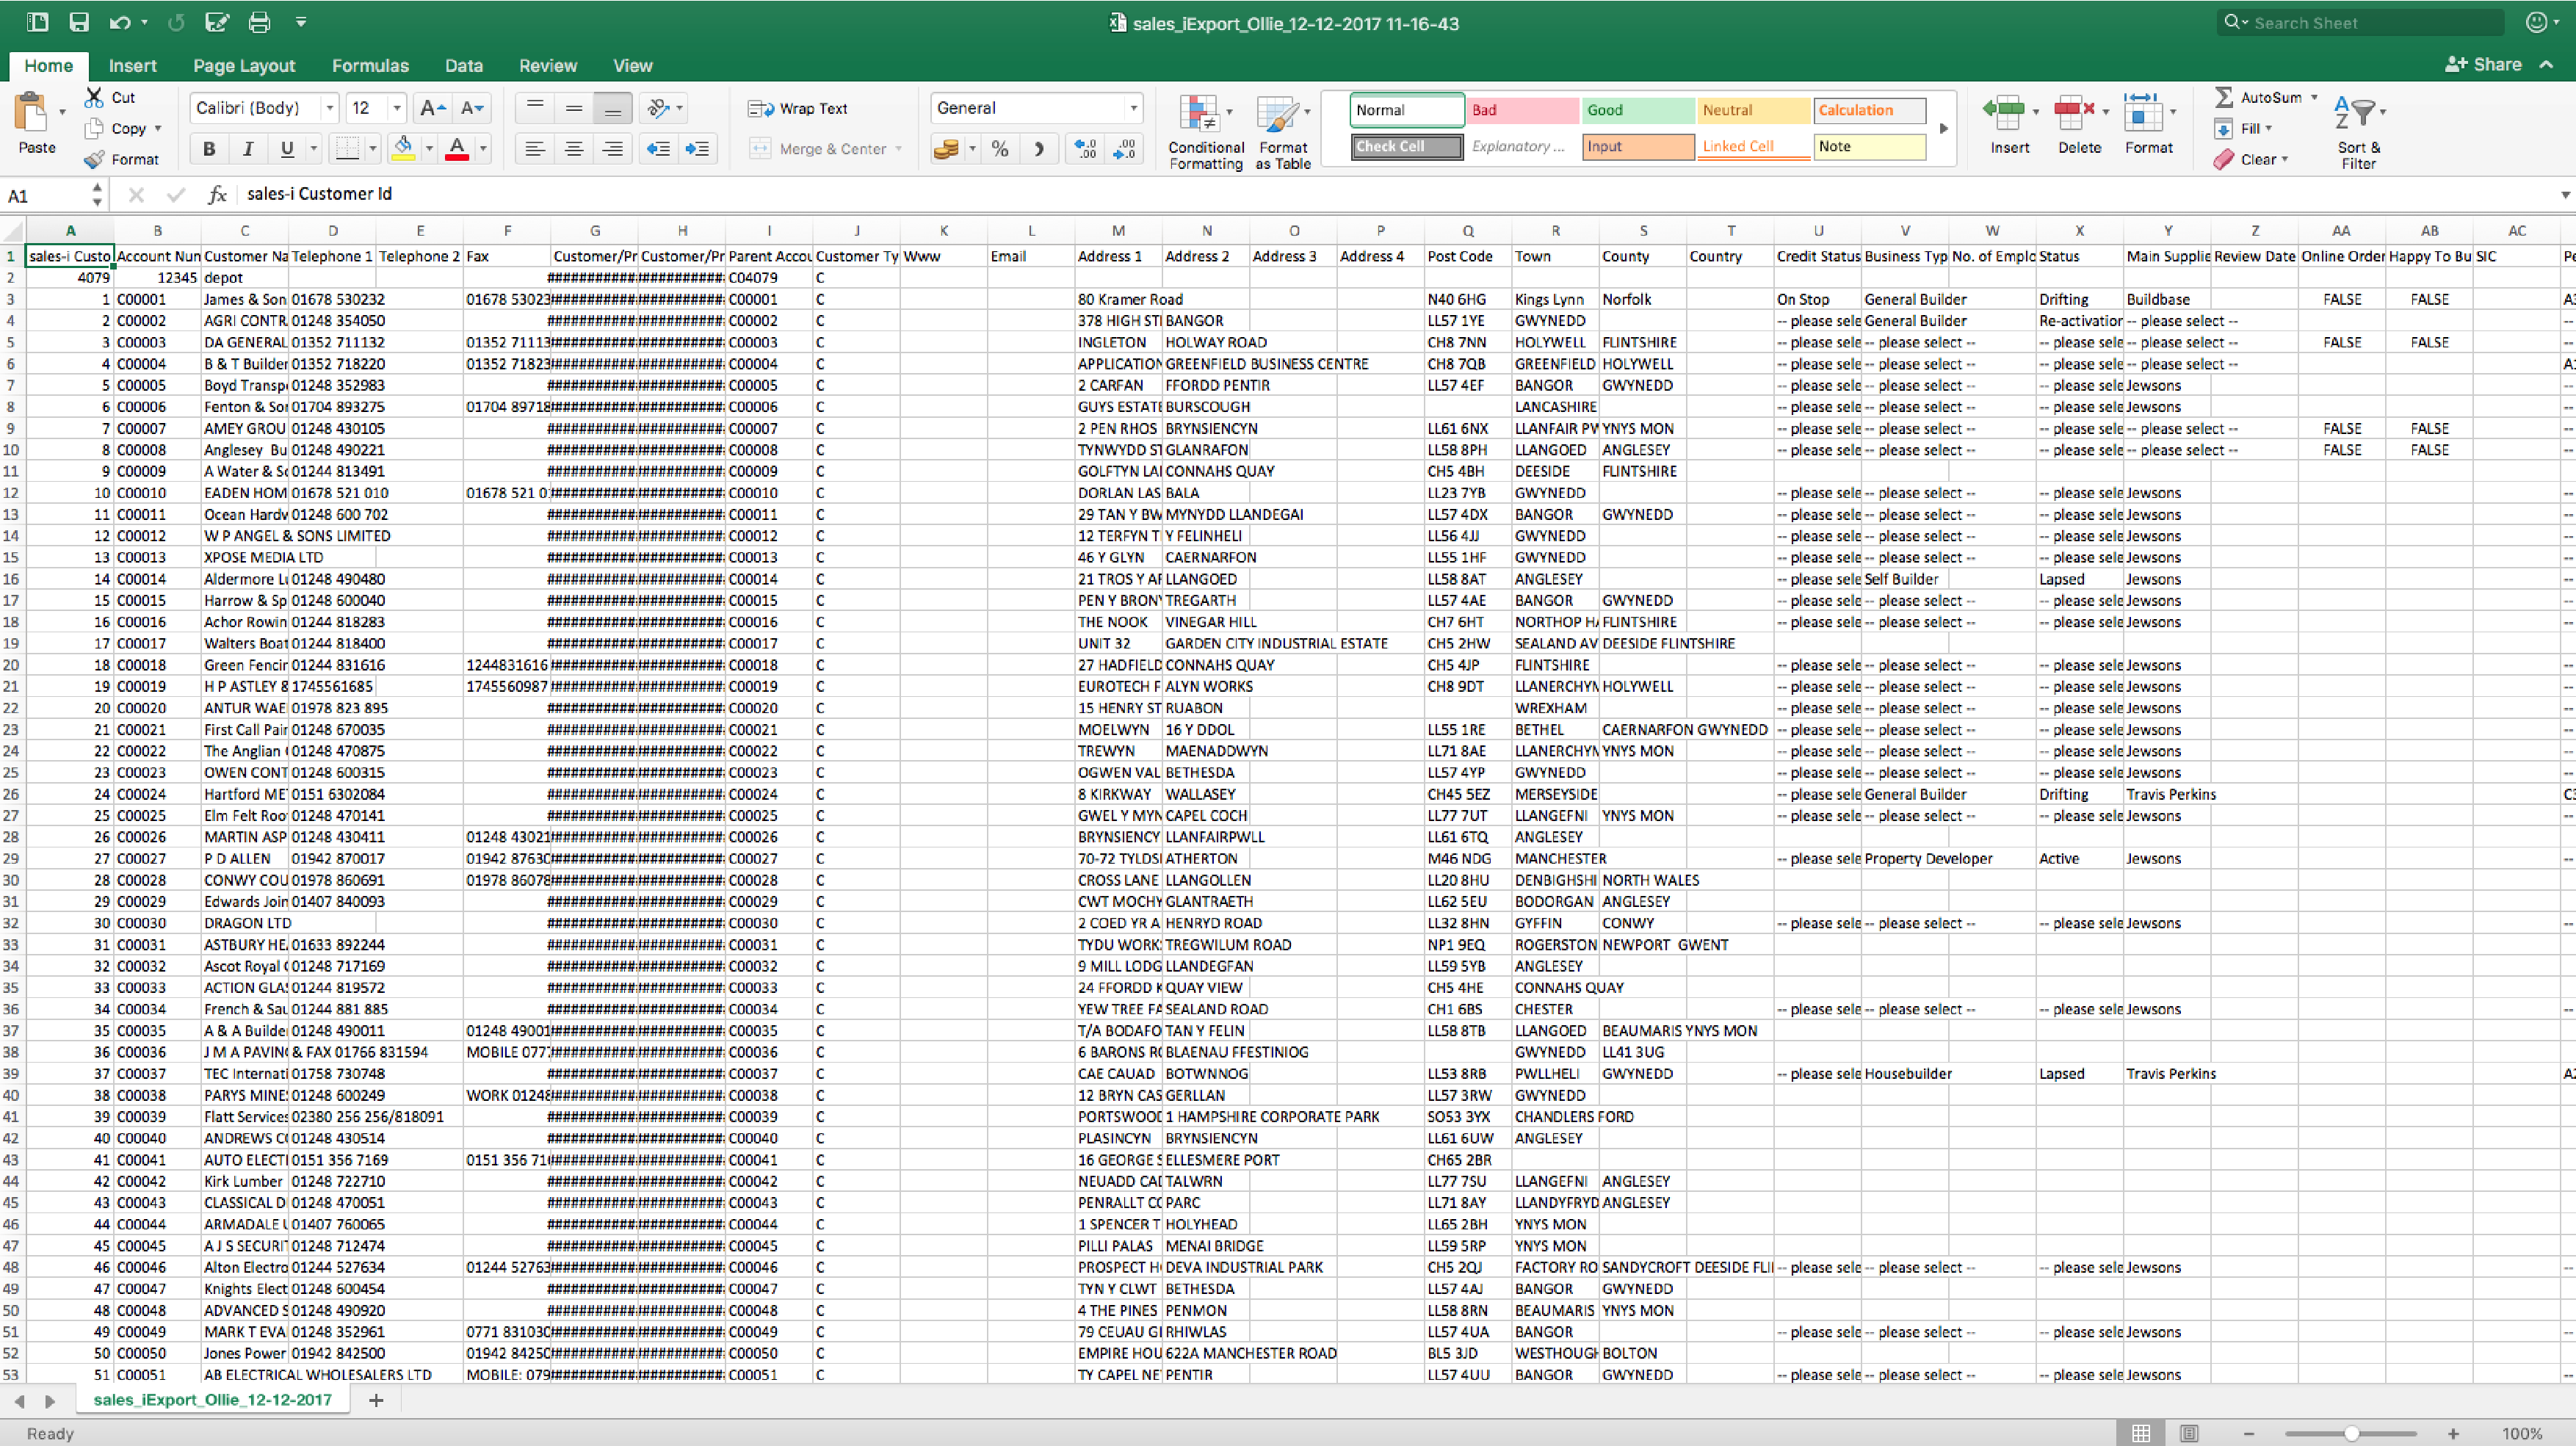
Task: Click the Insert cells icon
Action: coord(2004,113)
